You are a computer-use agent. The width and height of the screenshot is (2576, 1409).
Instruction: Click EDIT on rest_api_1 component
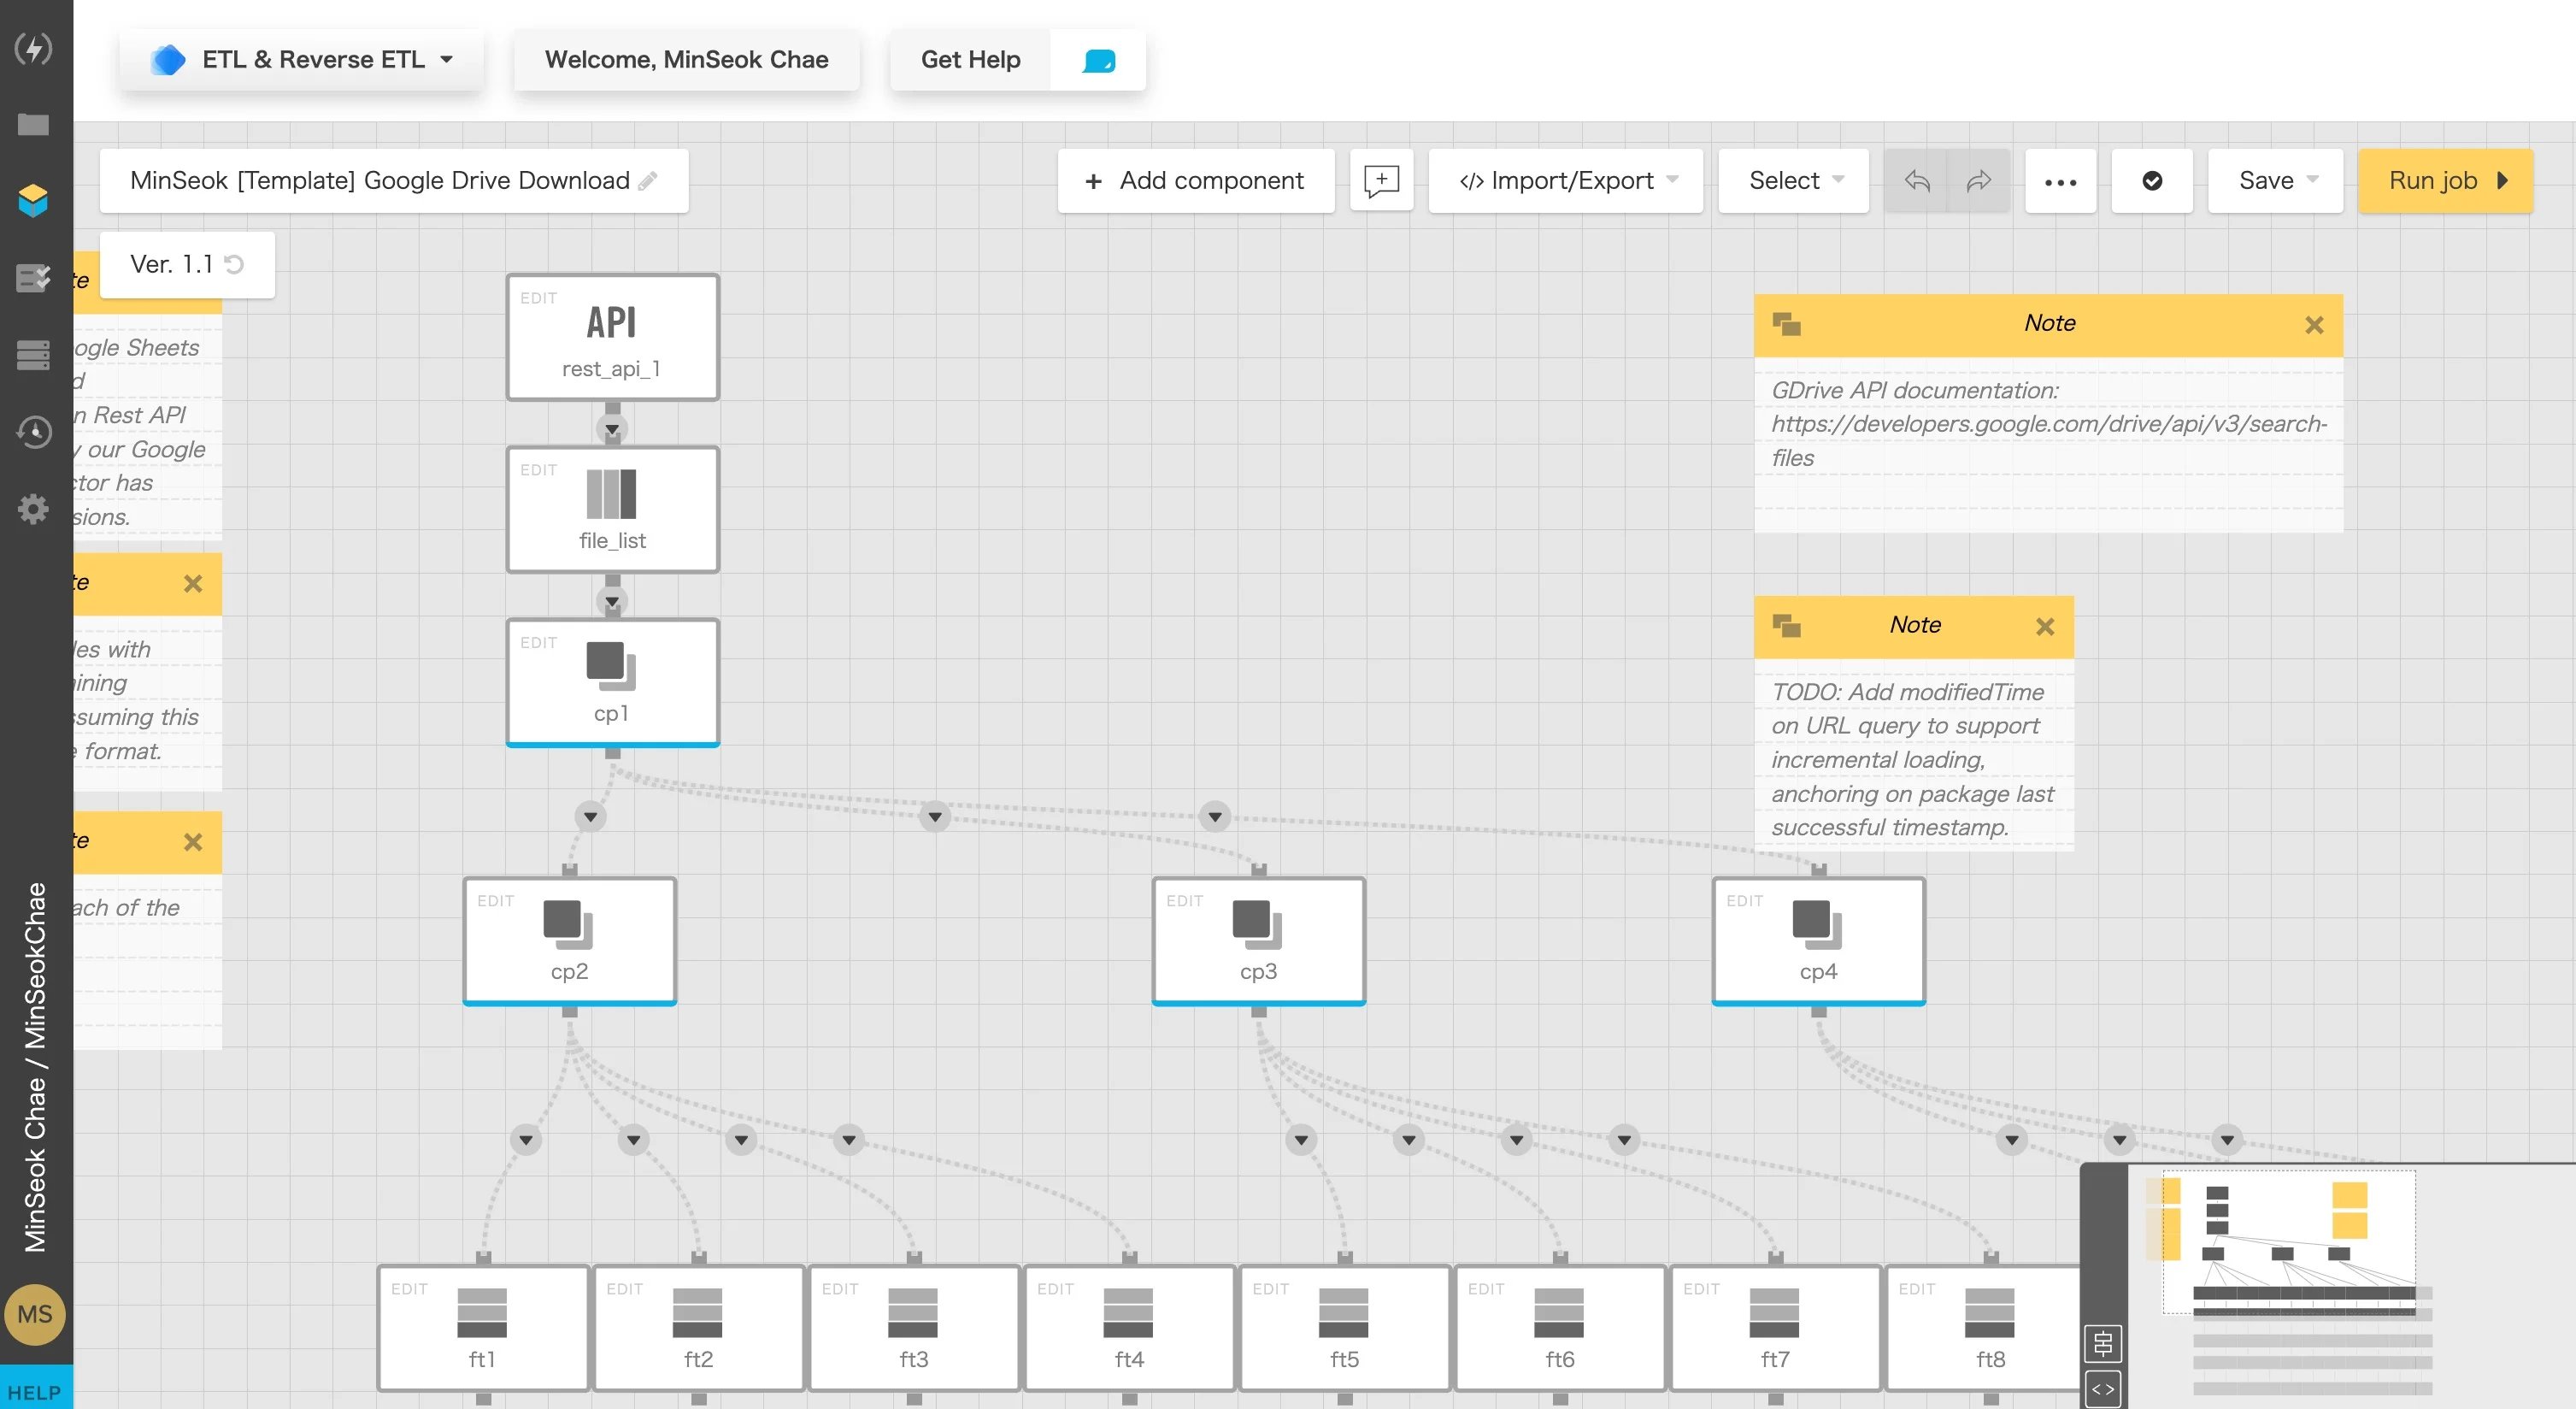(x=539, y=298)
